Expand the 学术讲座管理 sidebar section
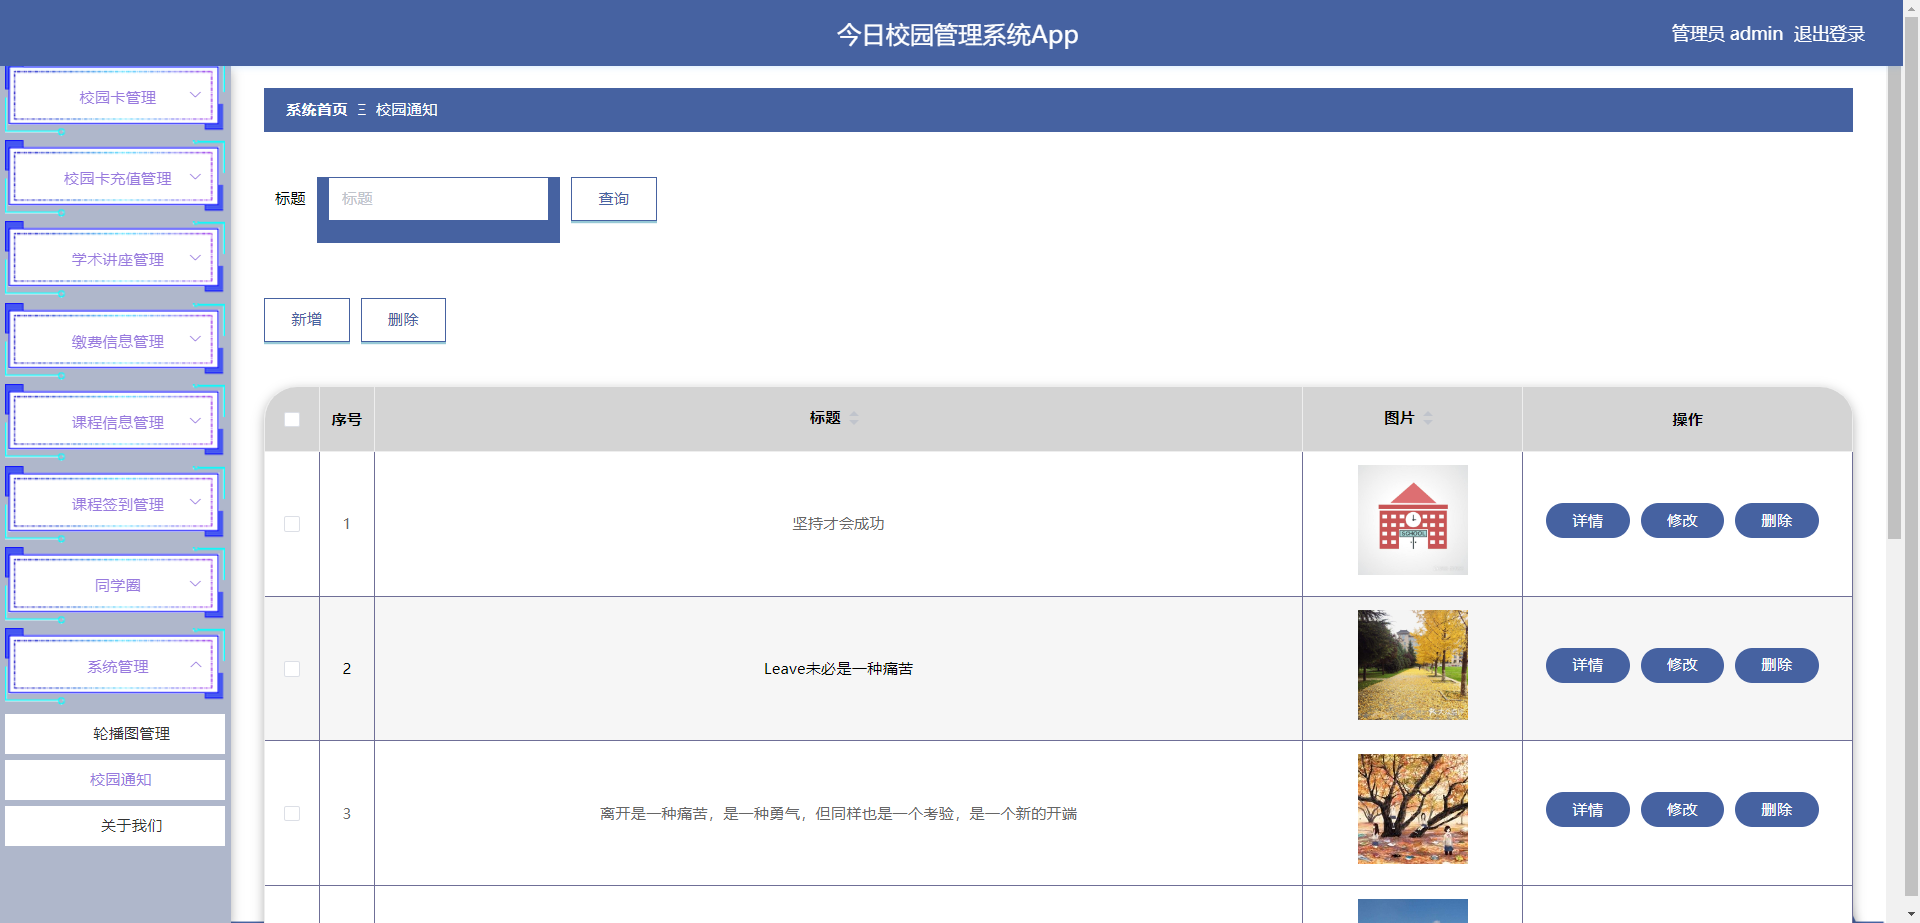The height and width of the screenshot is (923, 1920). 114,258
